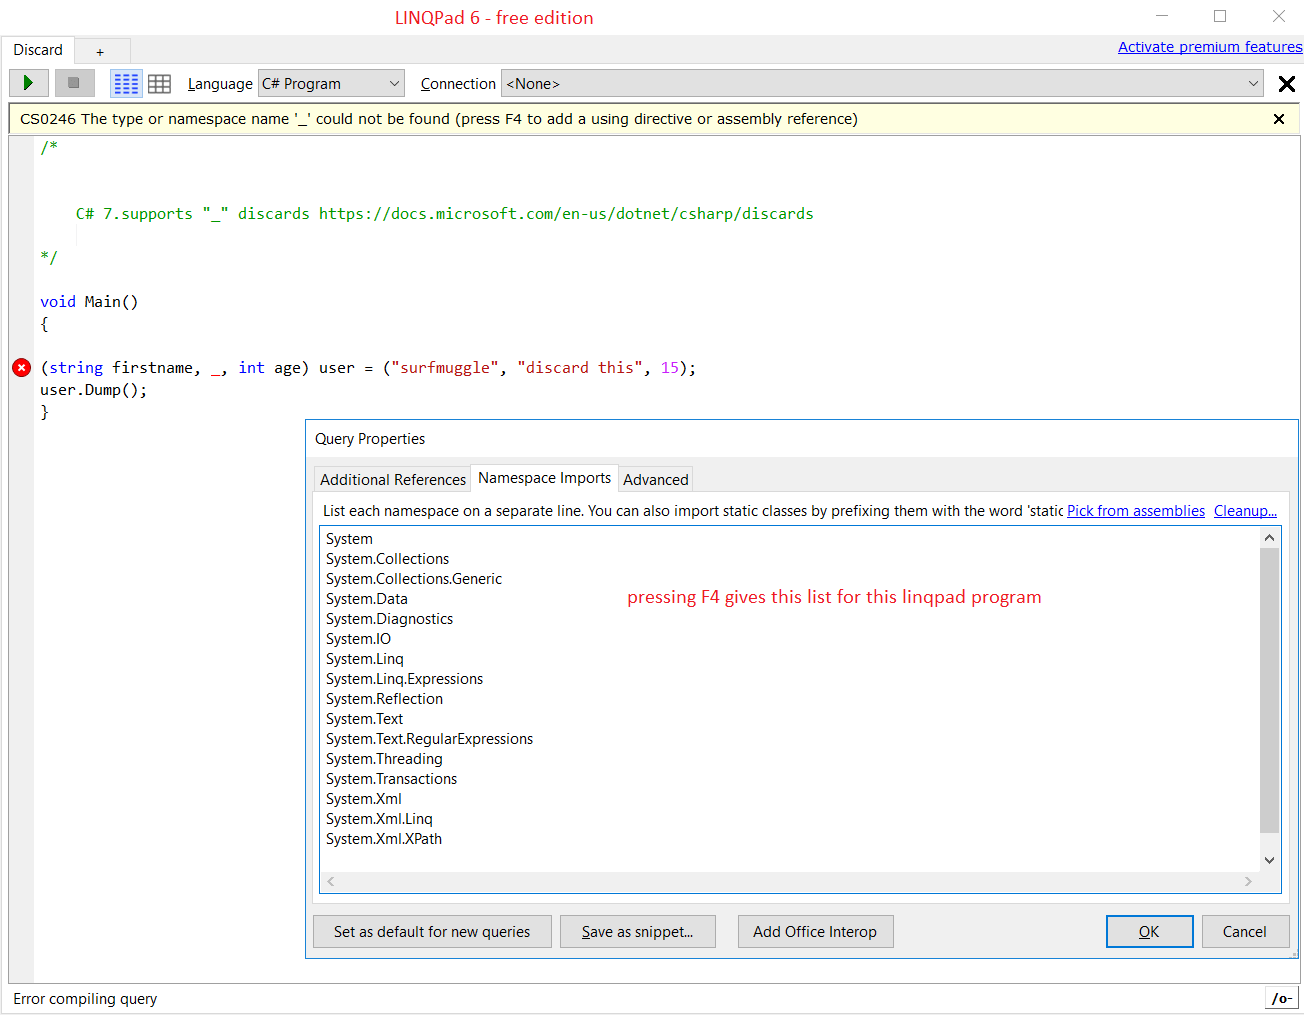This screenshot has height=1015, width=1304.
Task: Switch to Additional References tab
Action: [393, 480]
